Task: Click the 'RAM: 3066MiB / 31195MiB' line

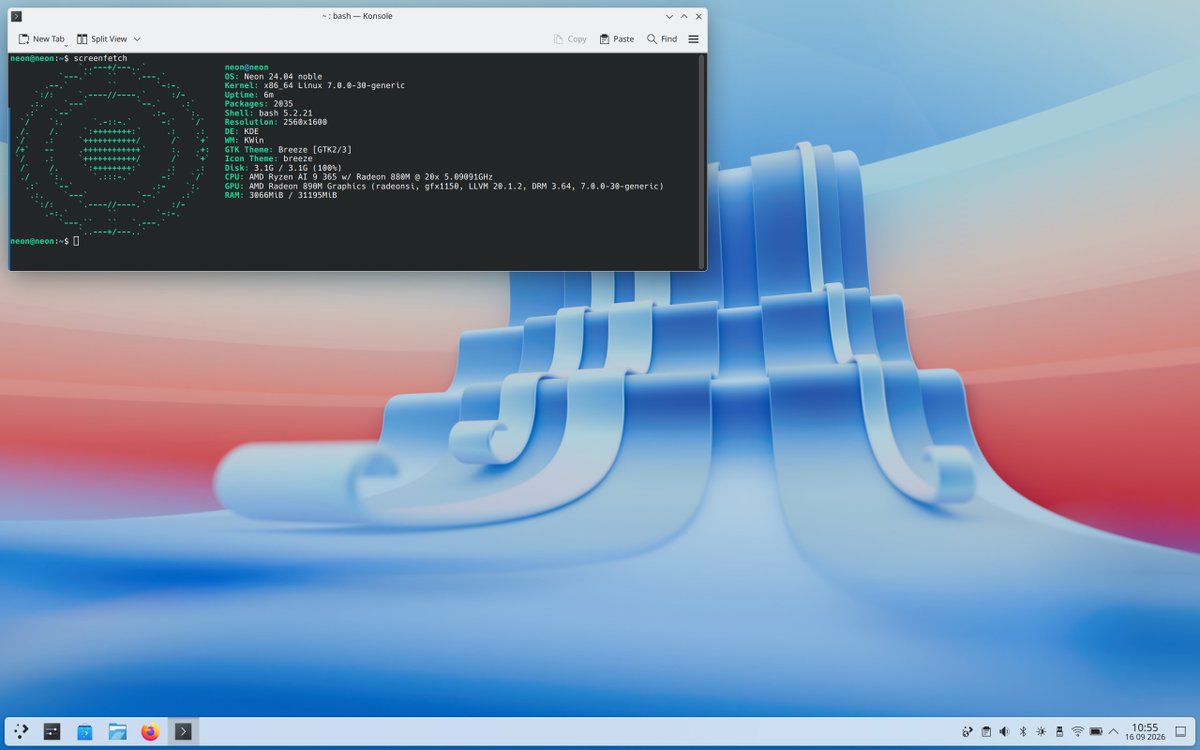Action: click(x=281, y=195)
